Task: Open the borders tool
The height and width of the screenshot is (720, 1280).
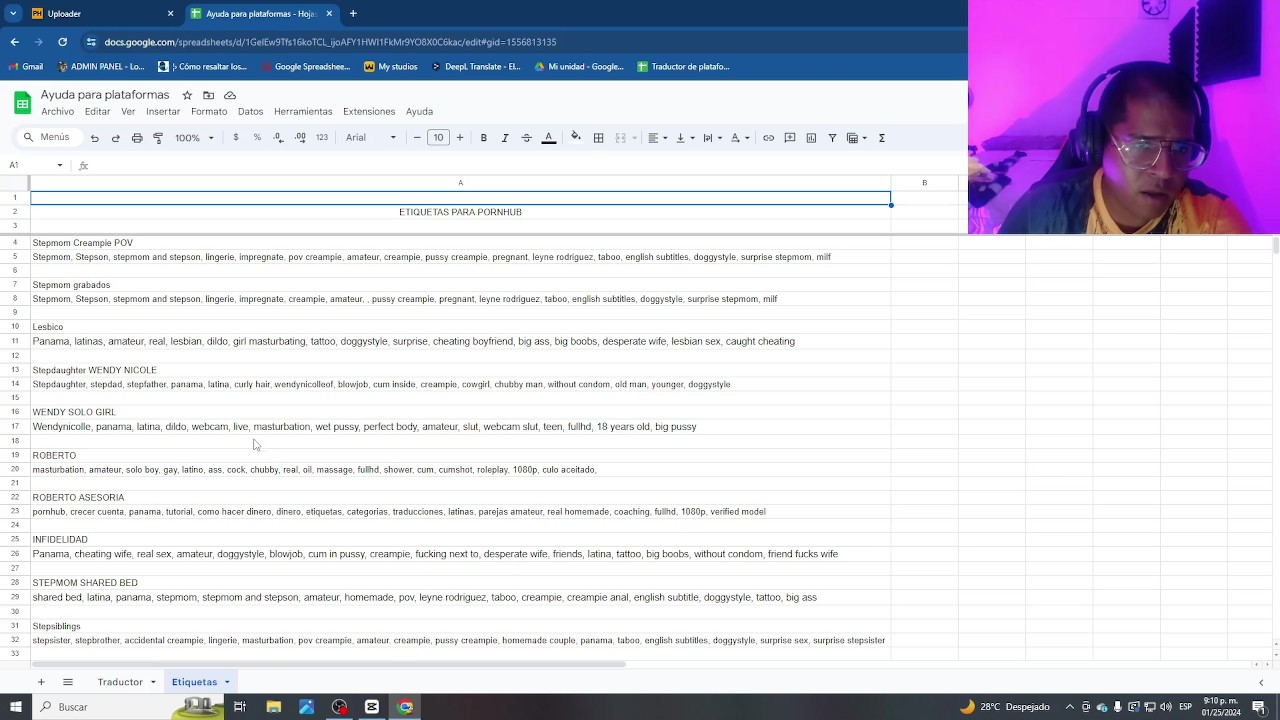Action: tap(598, 138)
